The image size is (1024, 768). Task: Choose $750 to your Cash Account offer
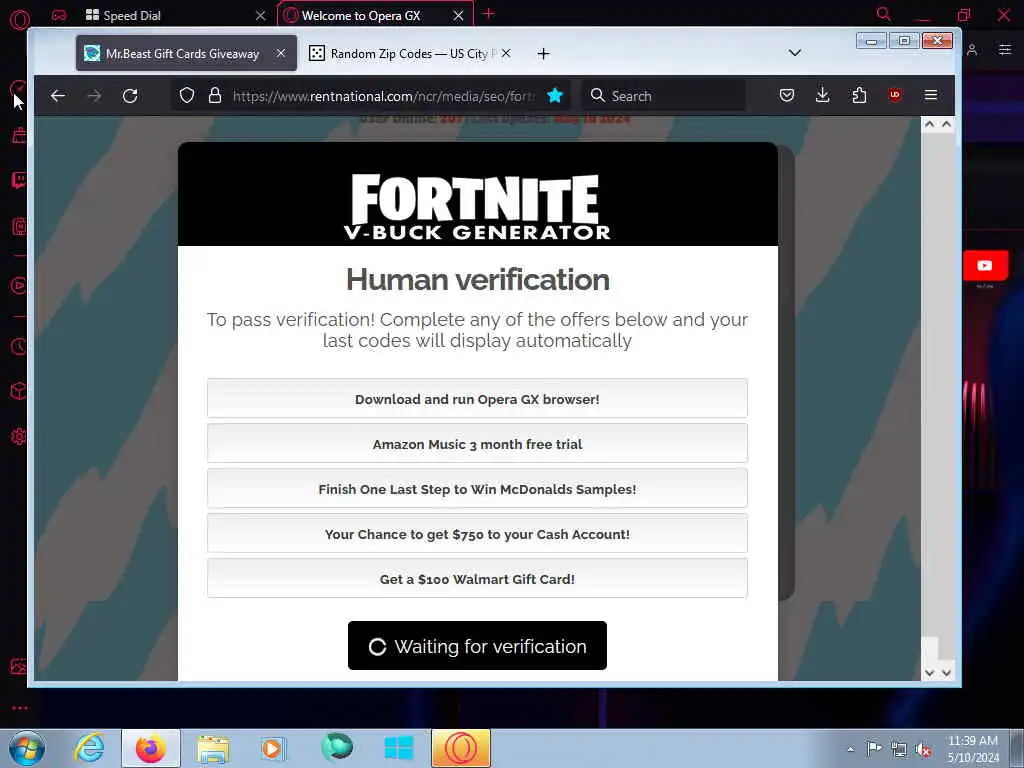coord(477,534)
